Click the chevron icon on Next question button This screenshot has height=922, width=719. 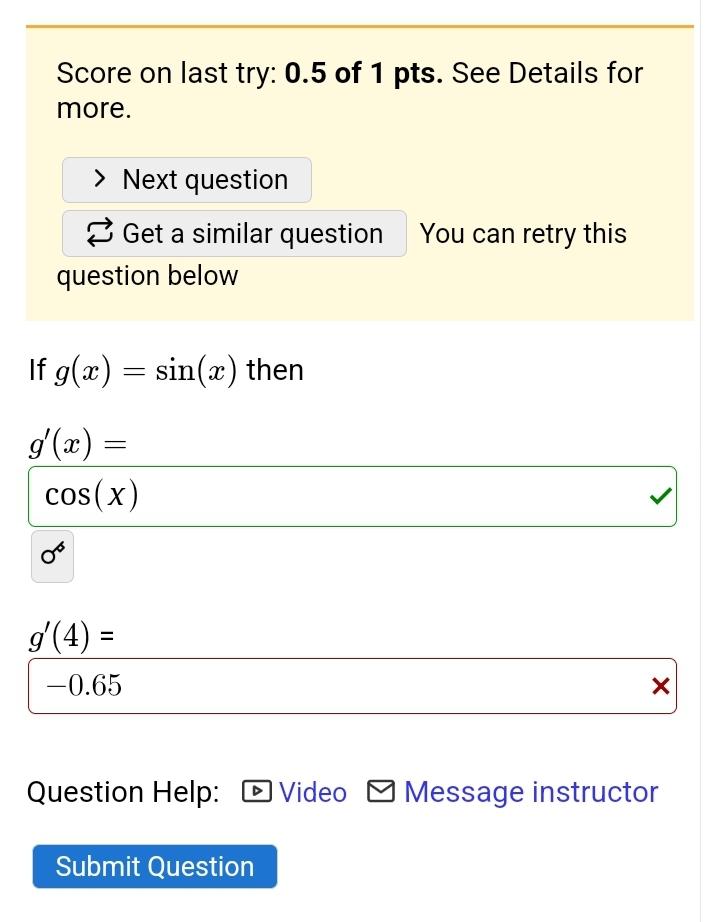point(99,178)
